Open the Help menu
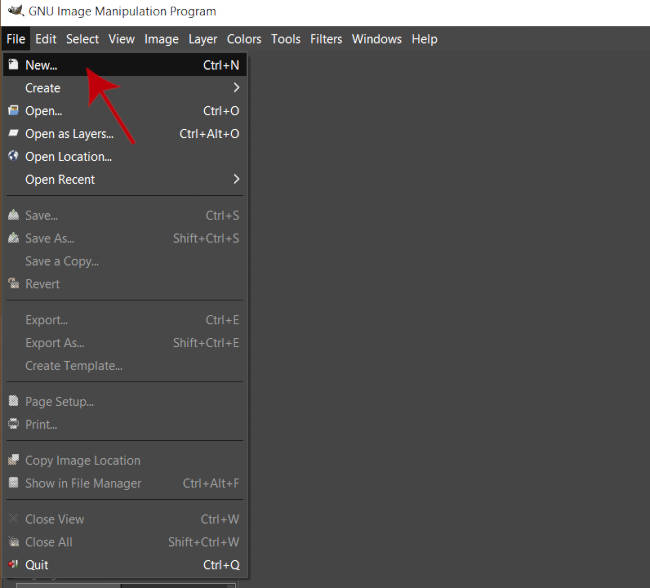Viewport: 650px width, 588px height. click(424, 39)
